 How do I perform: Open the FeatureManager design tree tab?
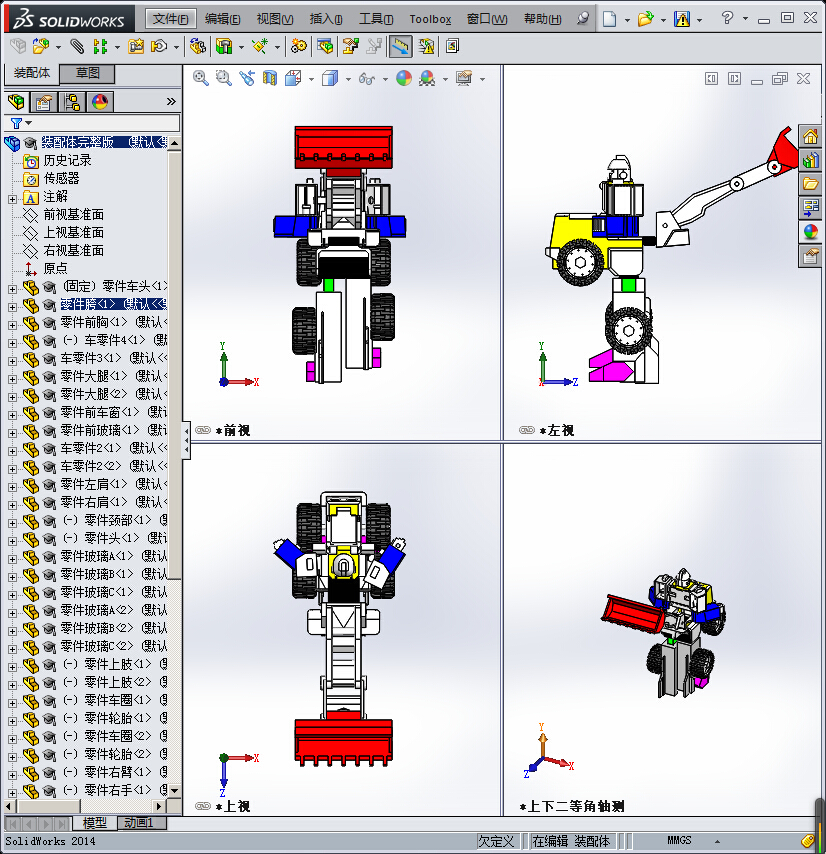pyautogui.click(x=16, y=102)
